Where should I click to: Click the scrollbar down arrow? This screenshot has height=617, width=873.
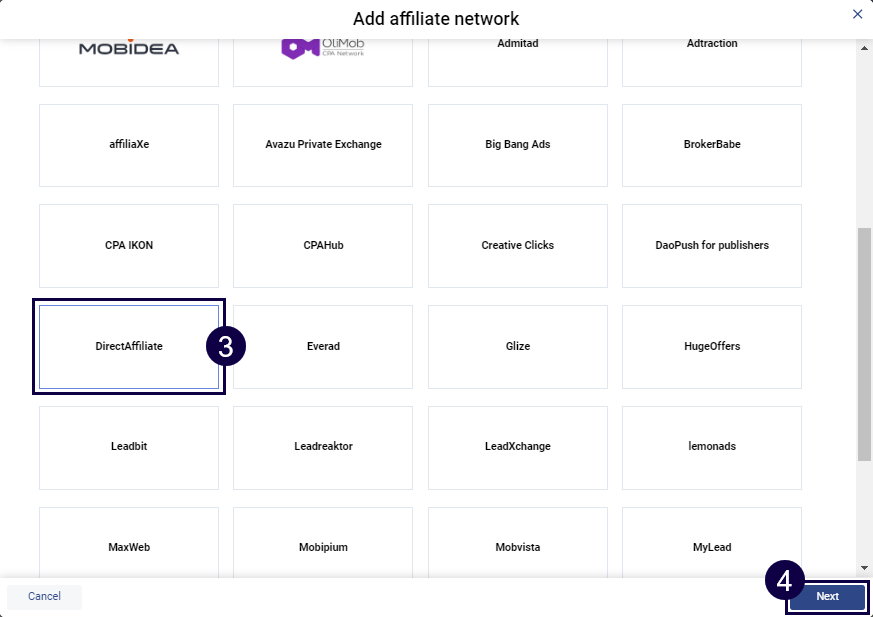coord(864,565)
